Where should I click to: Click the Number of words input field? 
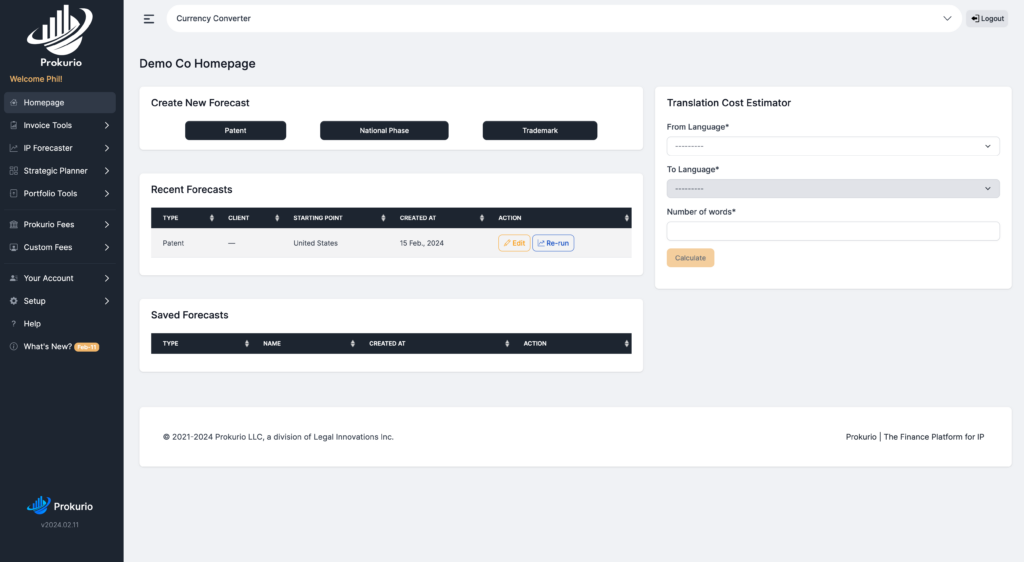click(x=833, y=231)
